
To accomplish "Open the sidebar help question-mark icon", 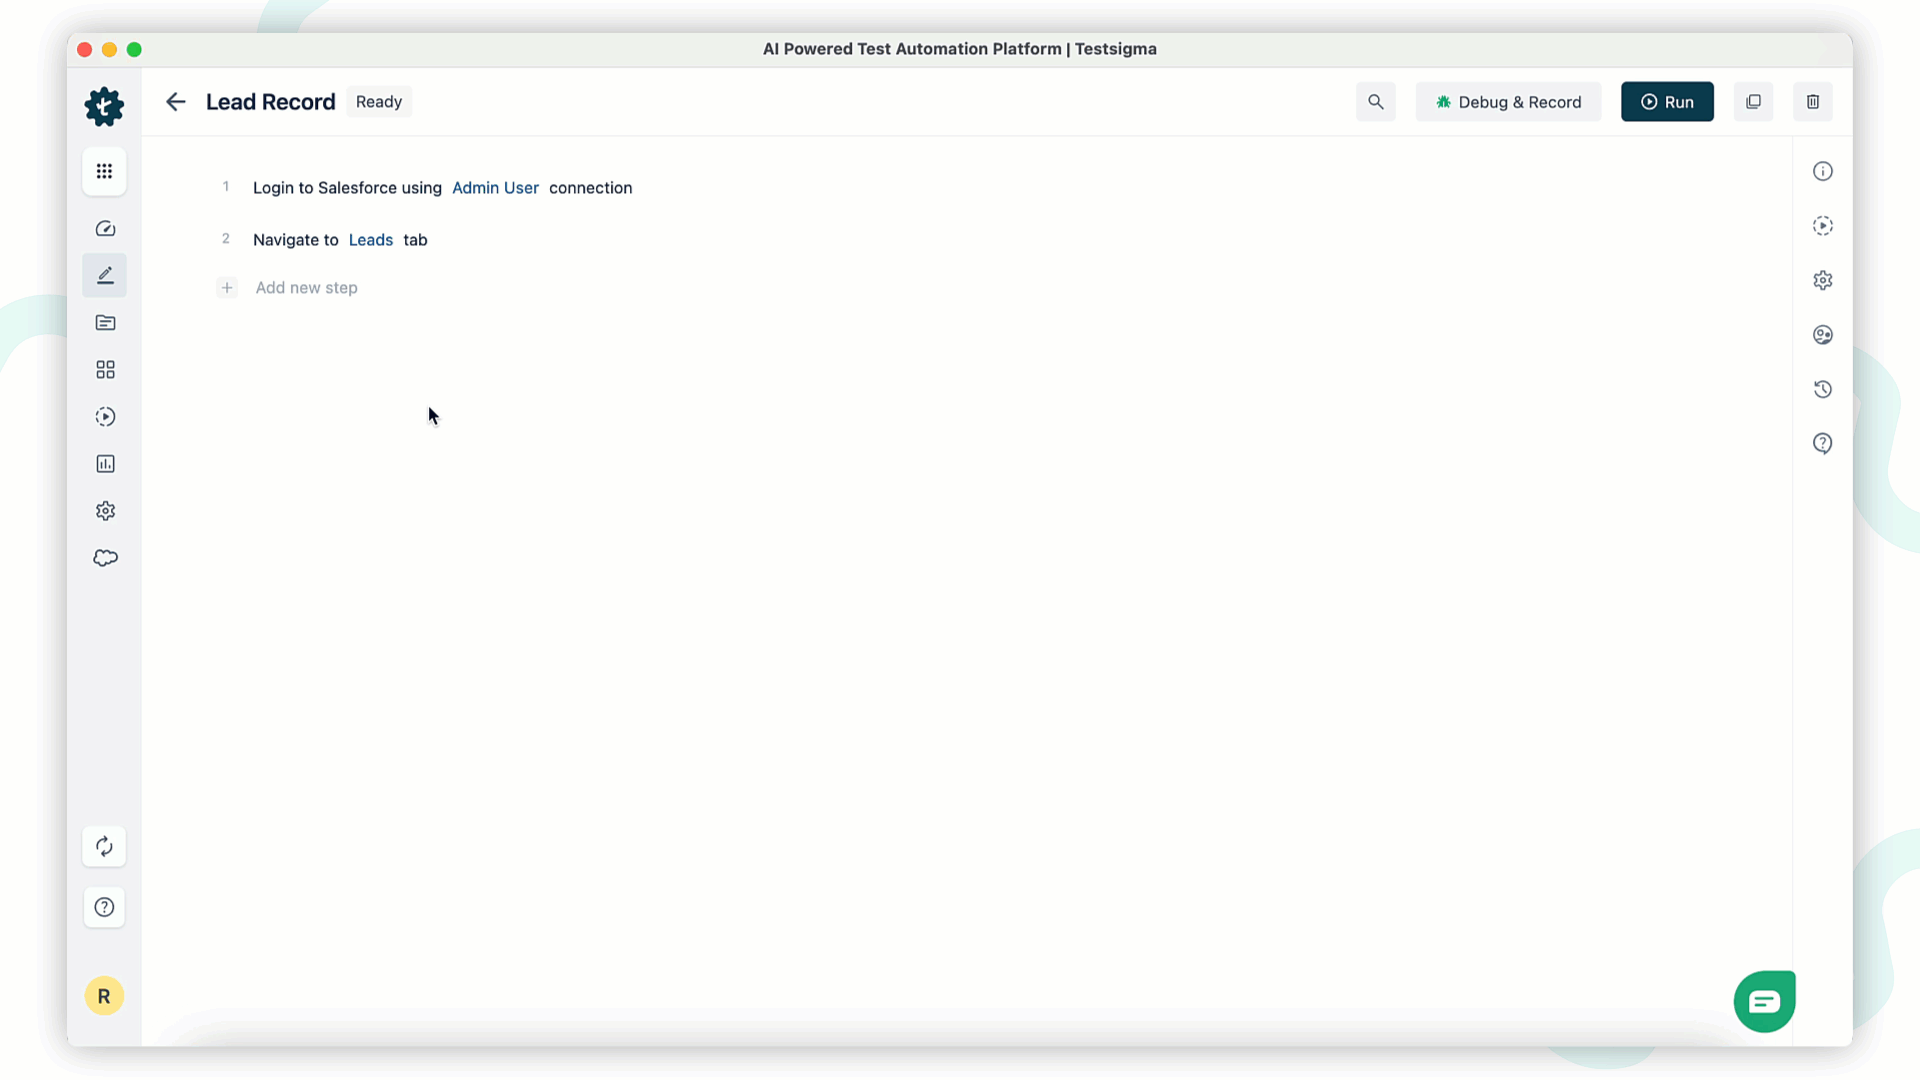I will [x=104, y=907].
